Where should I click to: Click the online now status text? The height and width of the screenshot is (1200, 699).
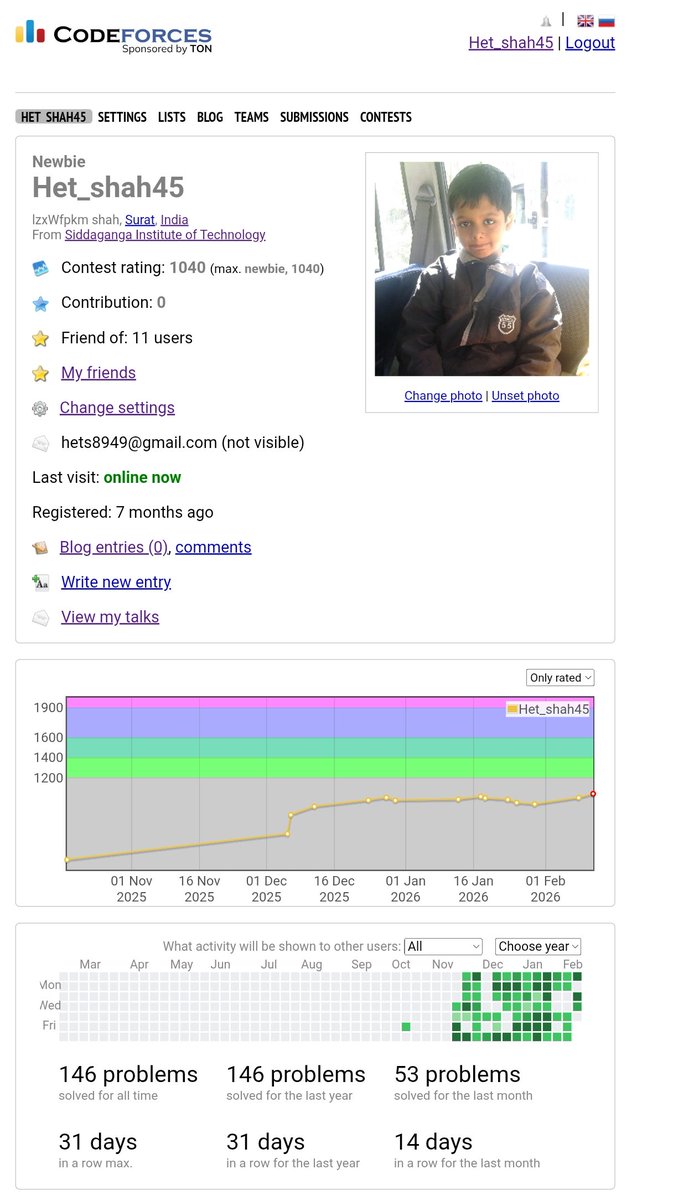143,478
